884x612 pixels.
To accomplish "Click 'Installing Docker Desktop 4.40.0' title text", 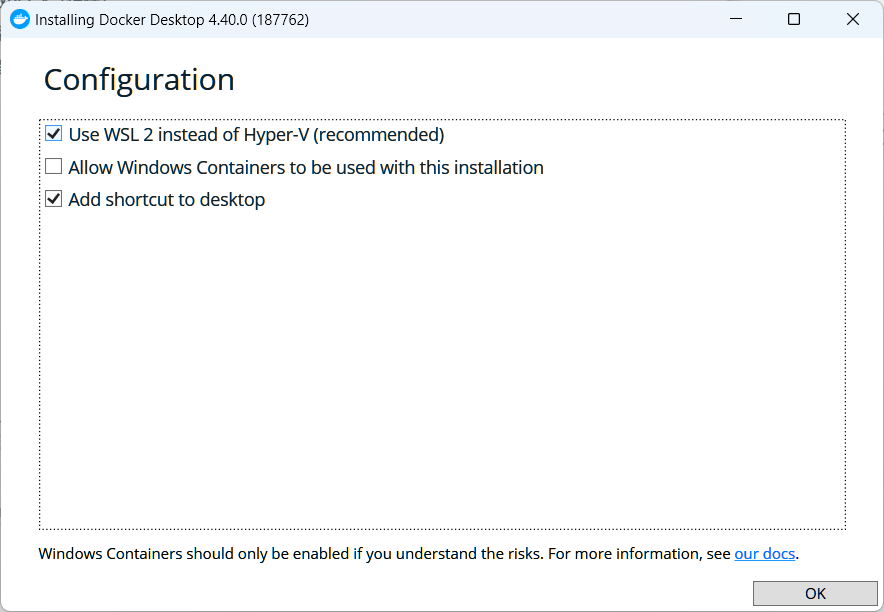I will click(172, 20).
